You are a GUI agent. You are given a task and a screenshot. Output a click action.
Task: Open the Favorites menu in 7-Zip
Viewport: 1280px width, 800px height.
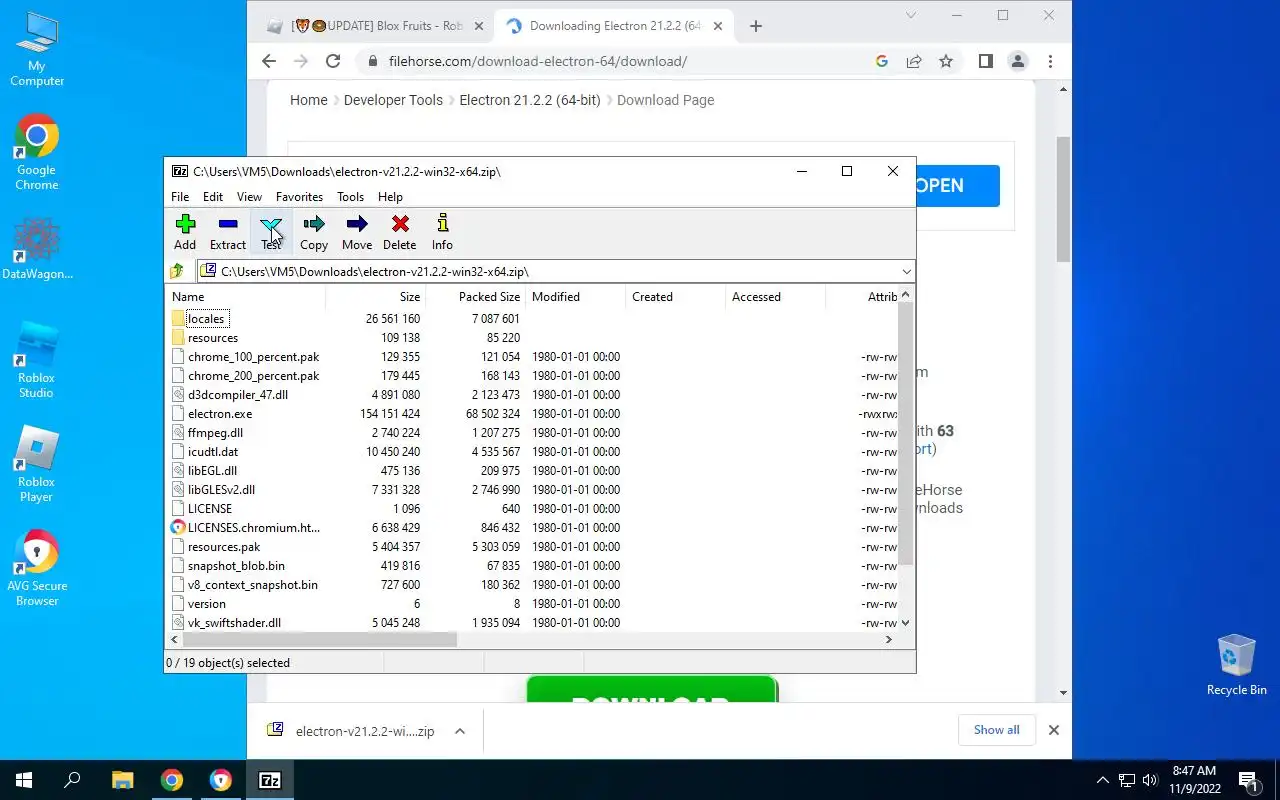click(x=299, y=197)
